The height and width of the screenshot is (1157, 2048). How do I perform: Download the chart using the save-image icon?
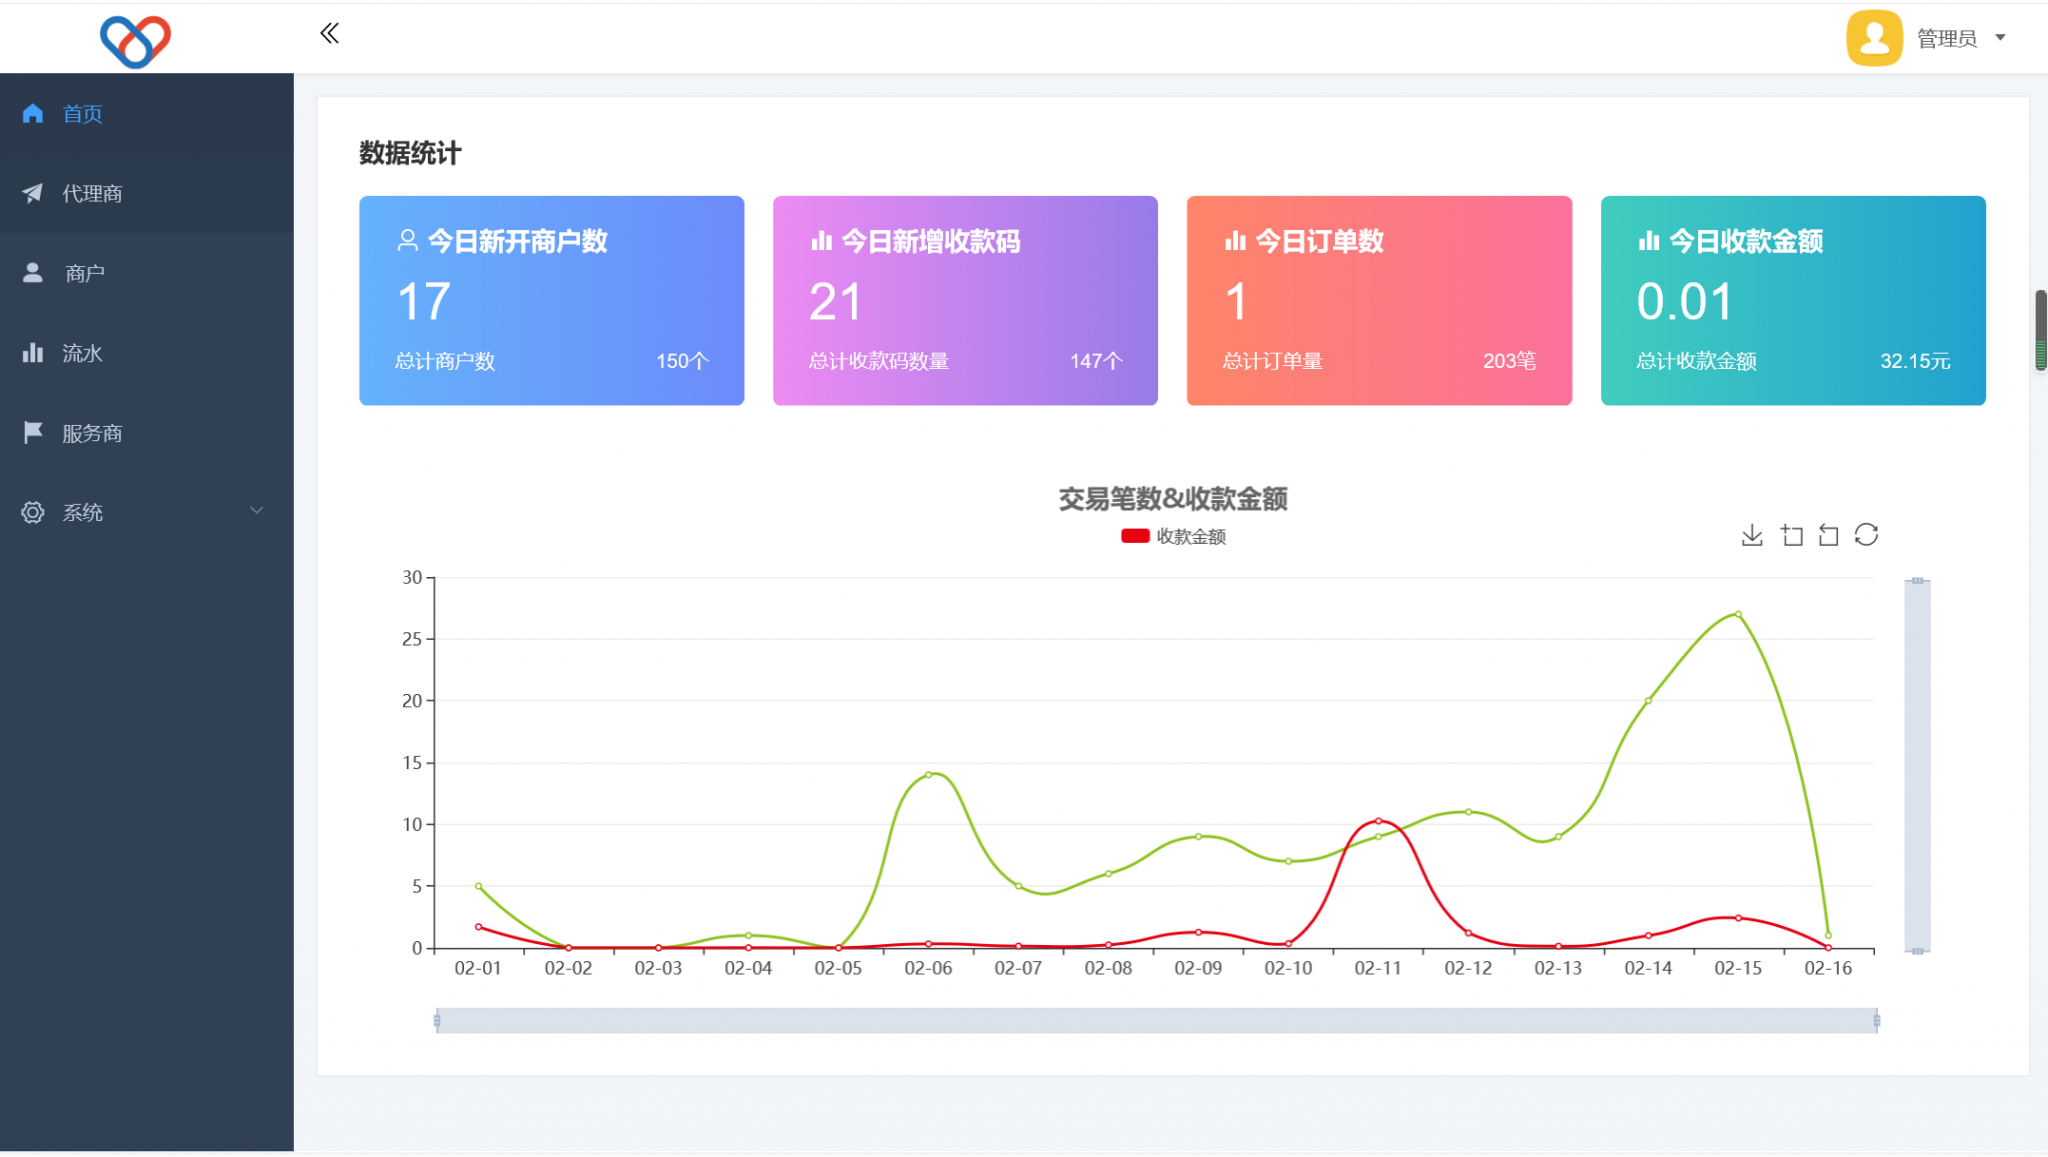coord(1752,535)
